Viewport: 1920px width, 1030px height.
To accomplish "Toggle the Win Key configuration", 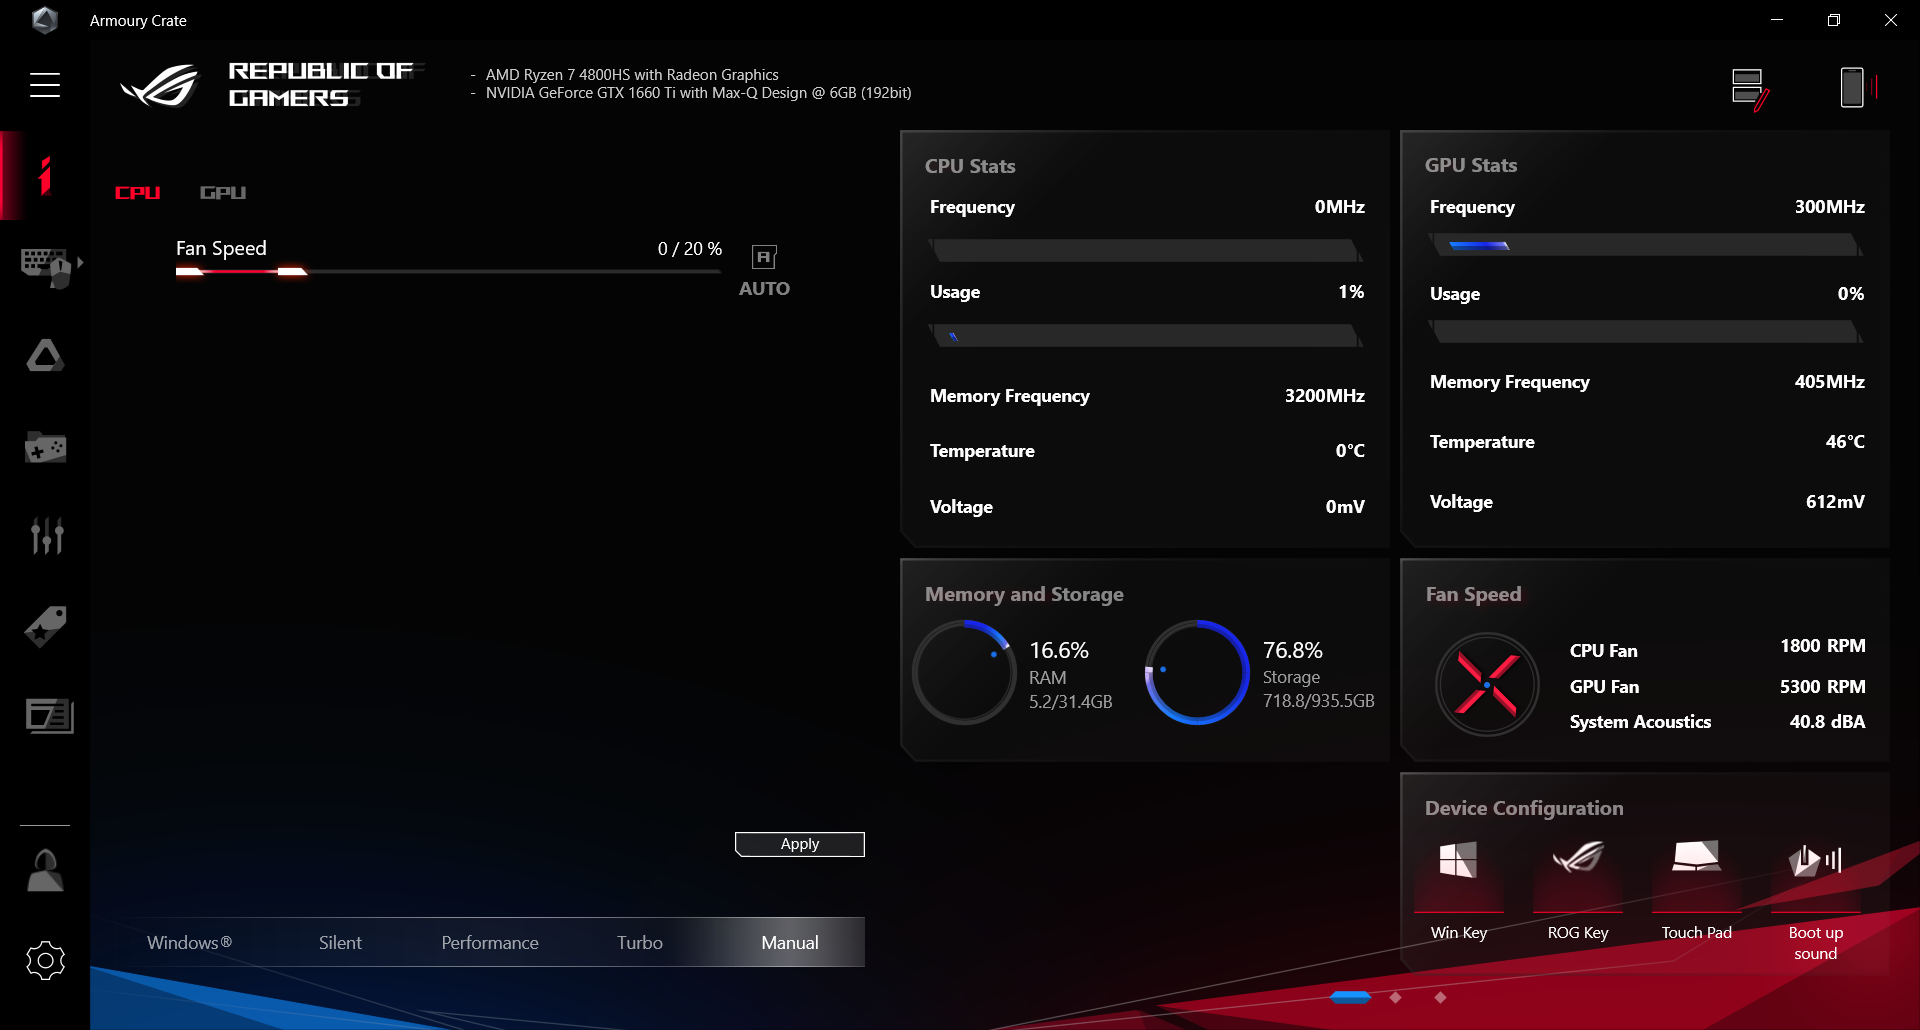I will (x=1459, y=890).
